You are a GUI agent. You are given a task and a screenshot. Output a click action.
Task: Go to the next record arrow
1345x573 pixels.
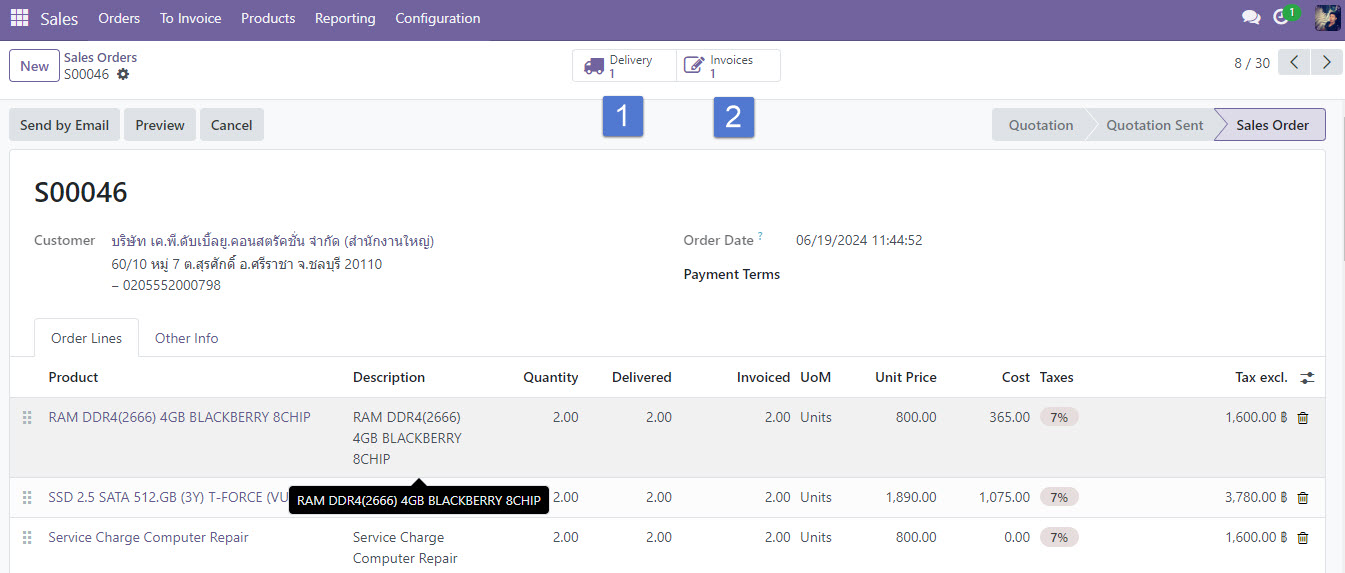(x=1327, y=63)
